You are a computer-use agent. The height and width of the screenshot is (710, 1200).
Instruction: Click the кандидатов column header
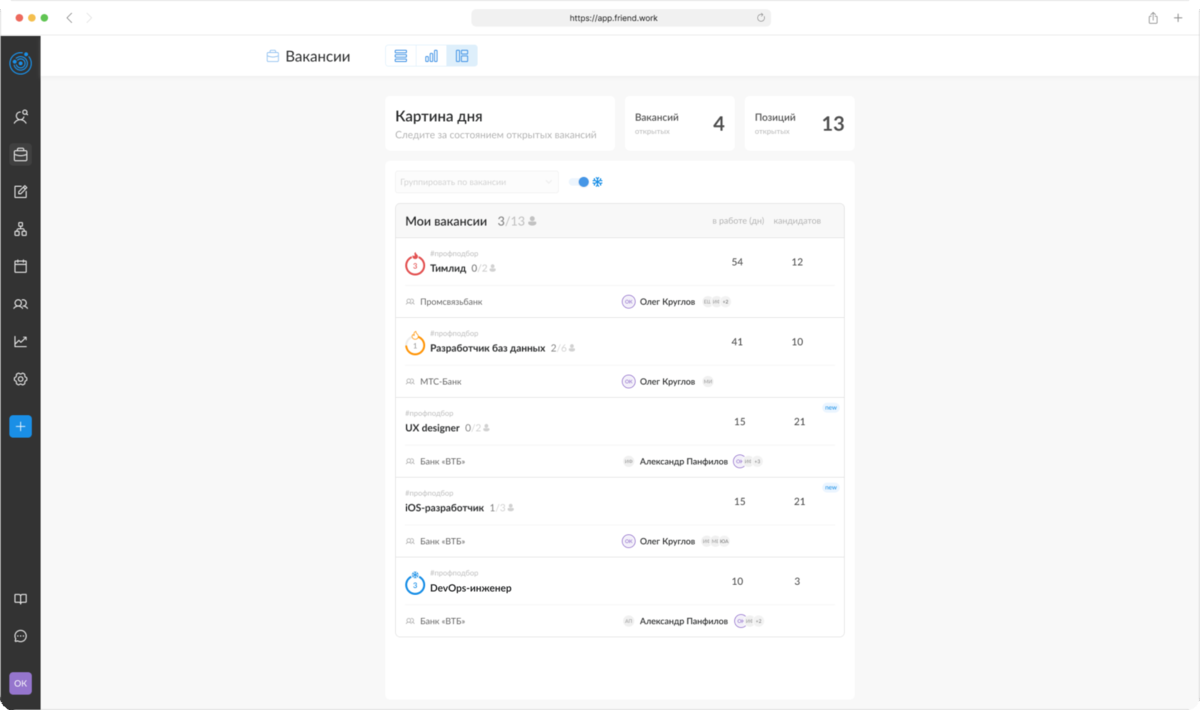pyautogui.click(x=797, y=221)
